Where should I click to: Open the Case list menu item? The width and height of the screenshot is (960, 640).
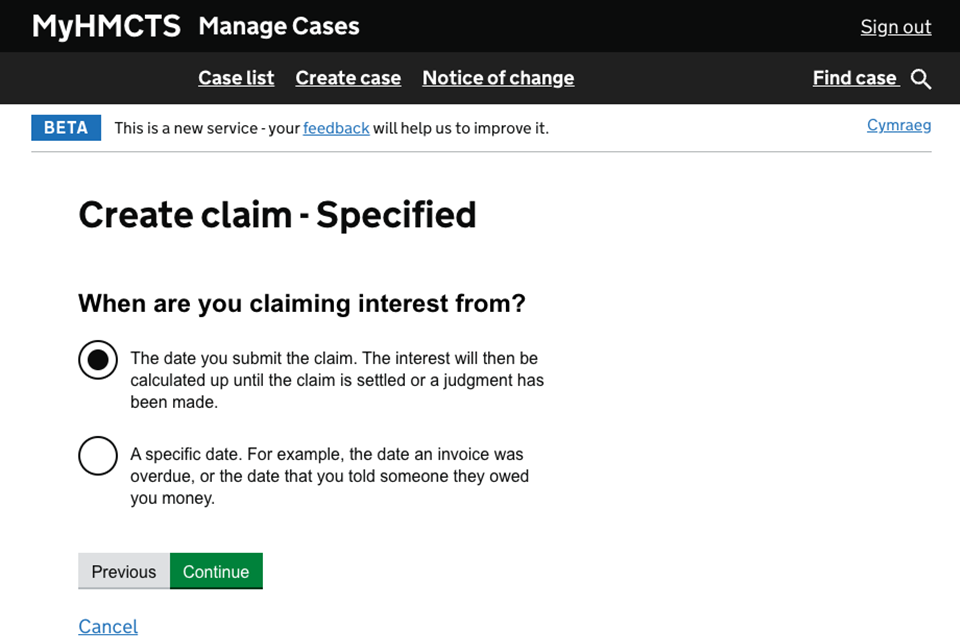236,78
